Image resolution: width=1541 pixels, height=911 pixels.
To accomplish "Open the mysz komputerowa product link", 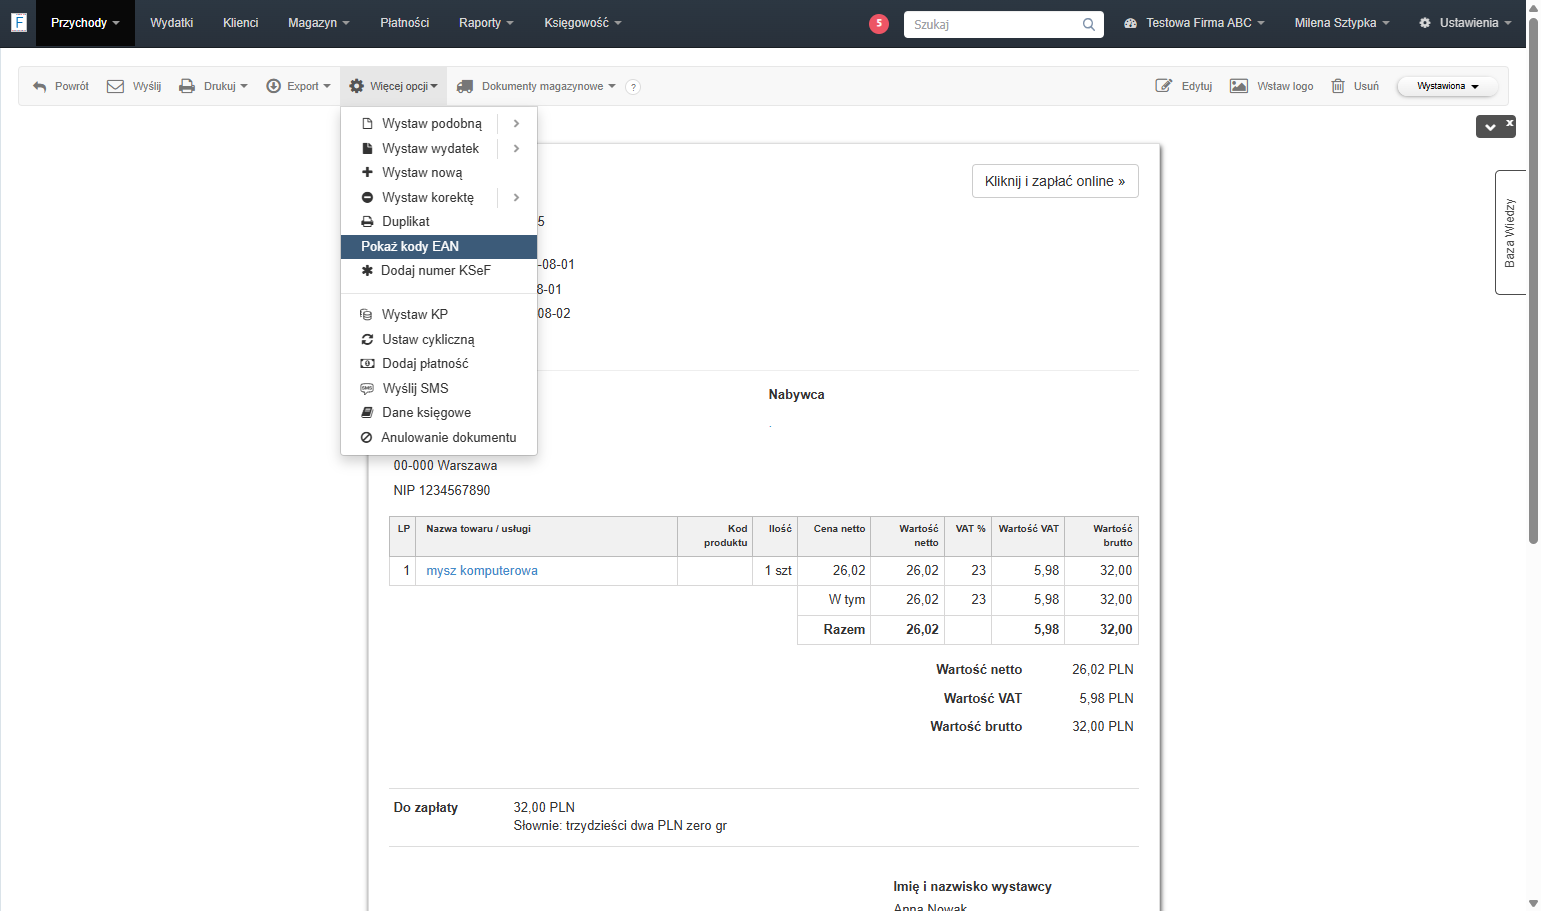I will click(482, 571).
